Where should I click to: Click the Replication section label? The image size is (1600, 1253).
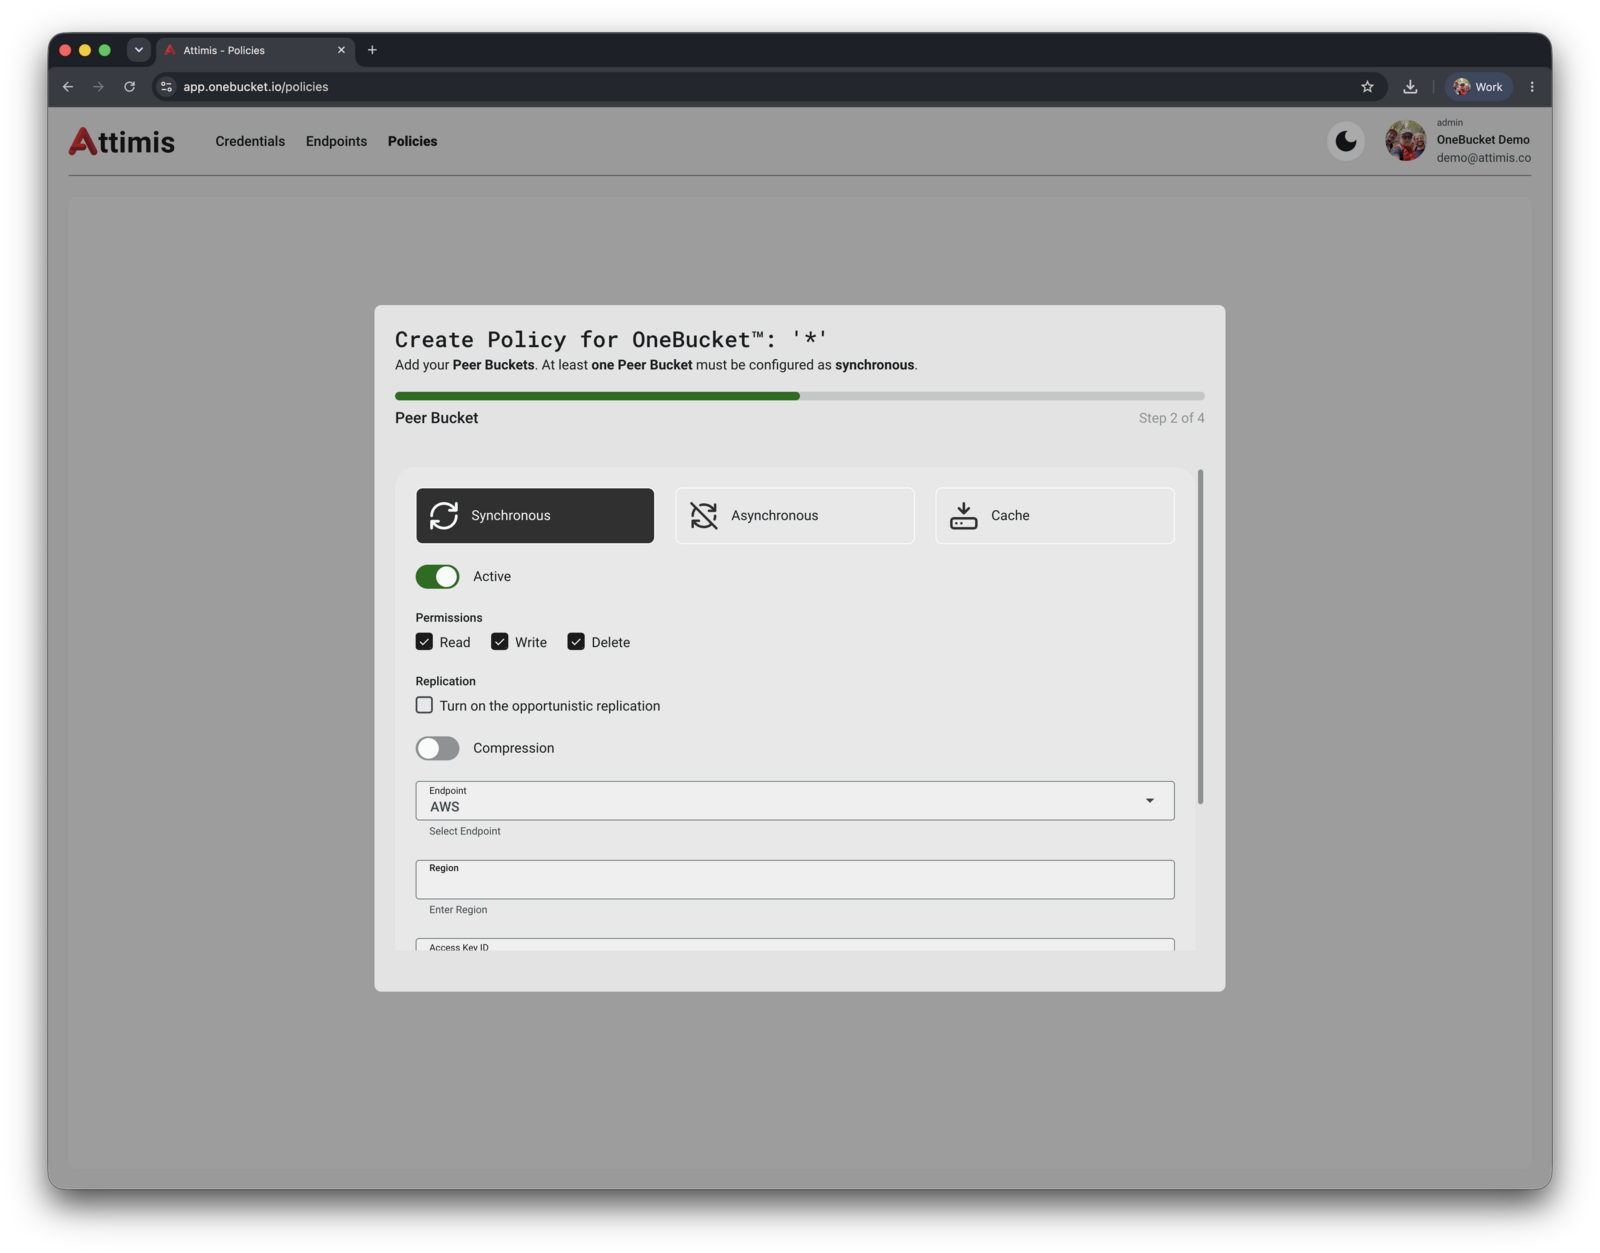446,682
